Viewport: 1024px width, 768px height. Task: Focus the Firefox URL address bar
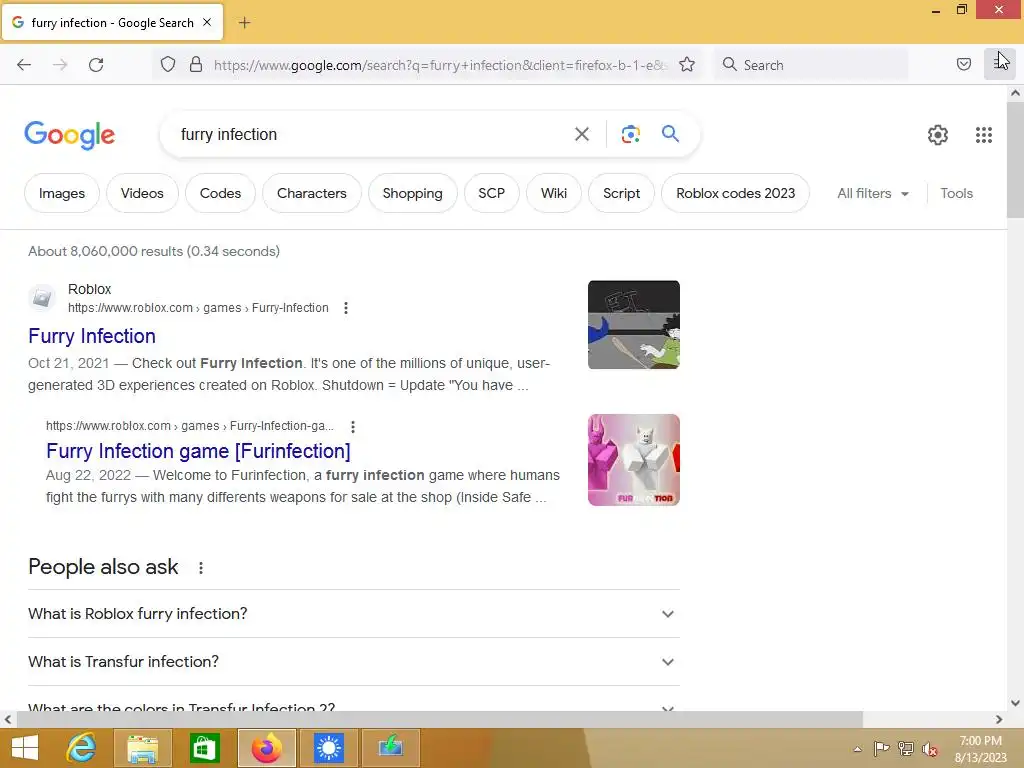[x=440, y=65]
